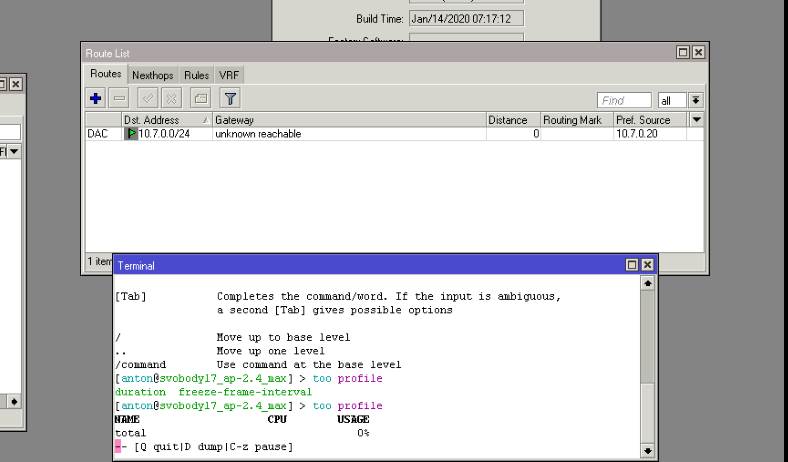This screenshot has width=788, height=462.
Task: Select the VRF tab
Action: tap(229, 75)
